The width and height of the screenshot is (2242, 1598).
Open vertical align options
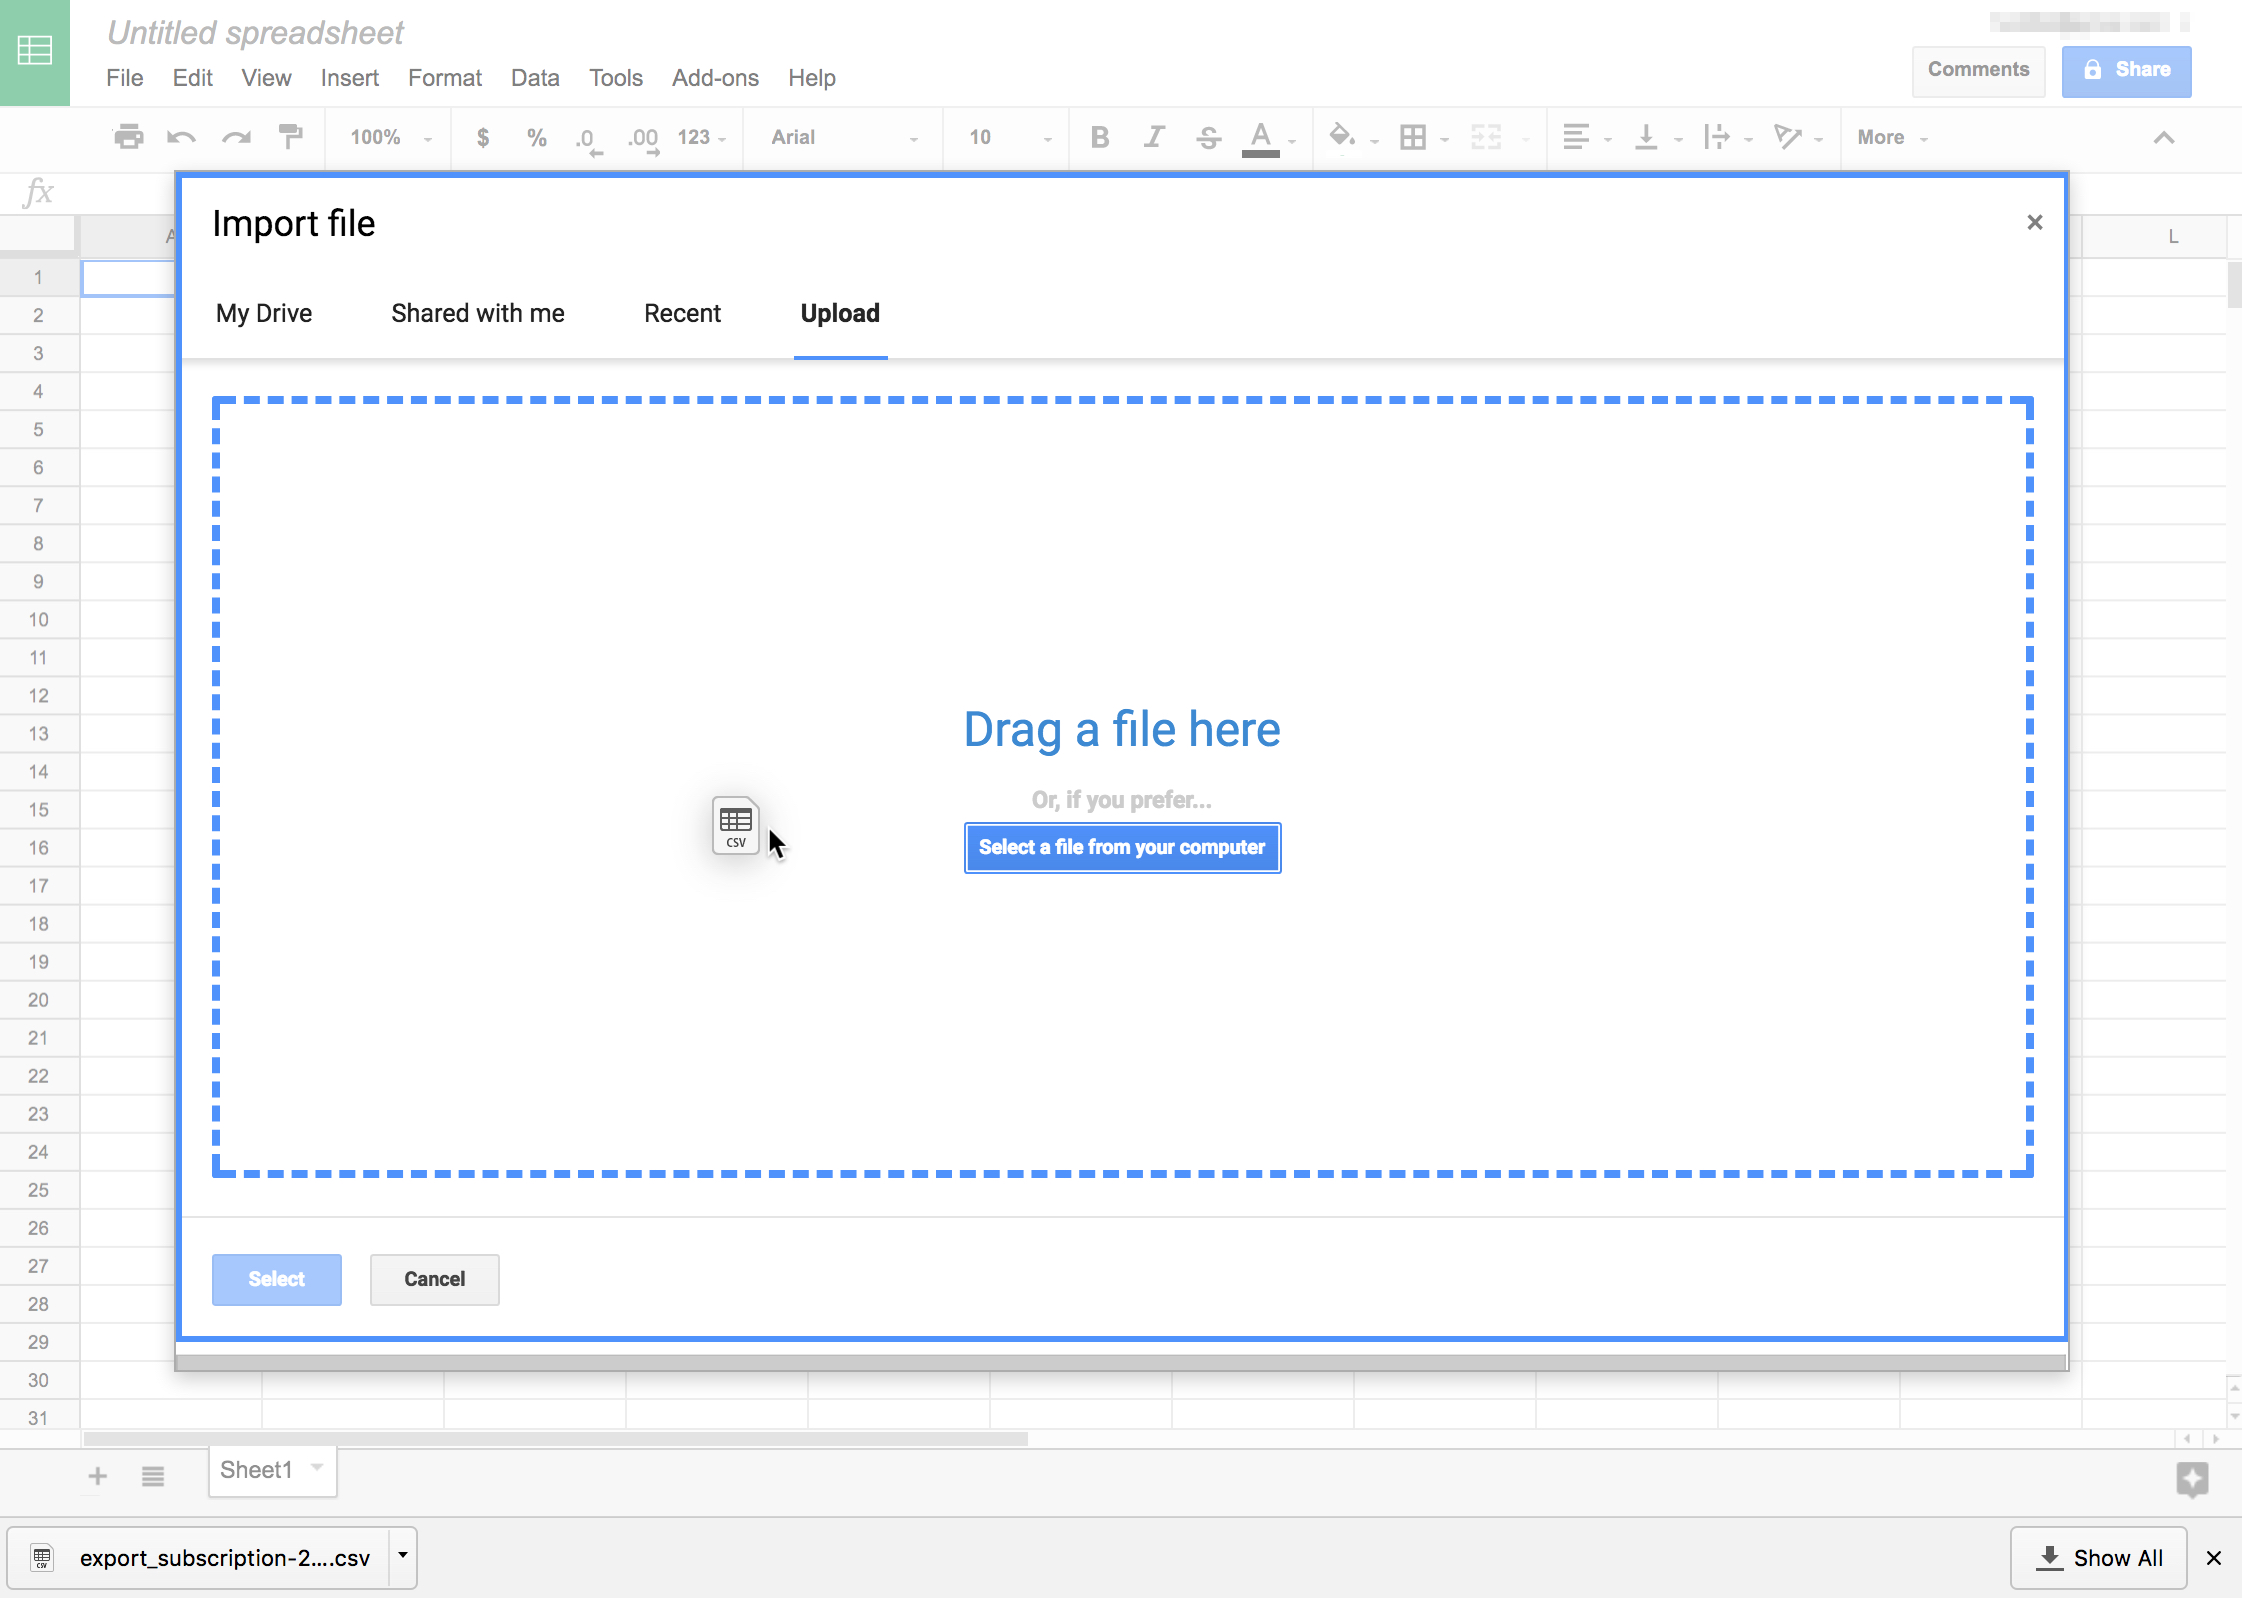pyautogui.click(x=1646, y=137)
